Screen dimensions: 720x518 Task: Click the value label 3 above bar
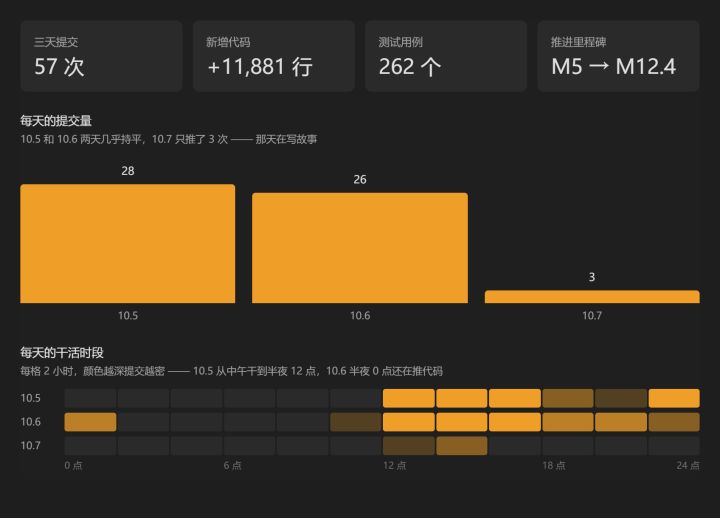[x=592, y=277]
